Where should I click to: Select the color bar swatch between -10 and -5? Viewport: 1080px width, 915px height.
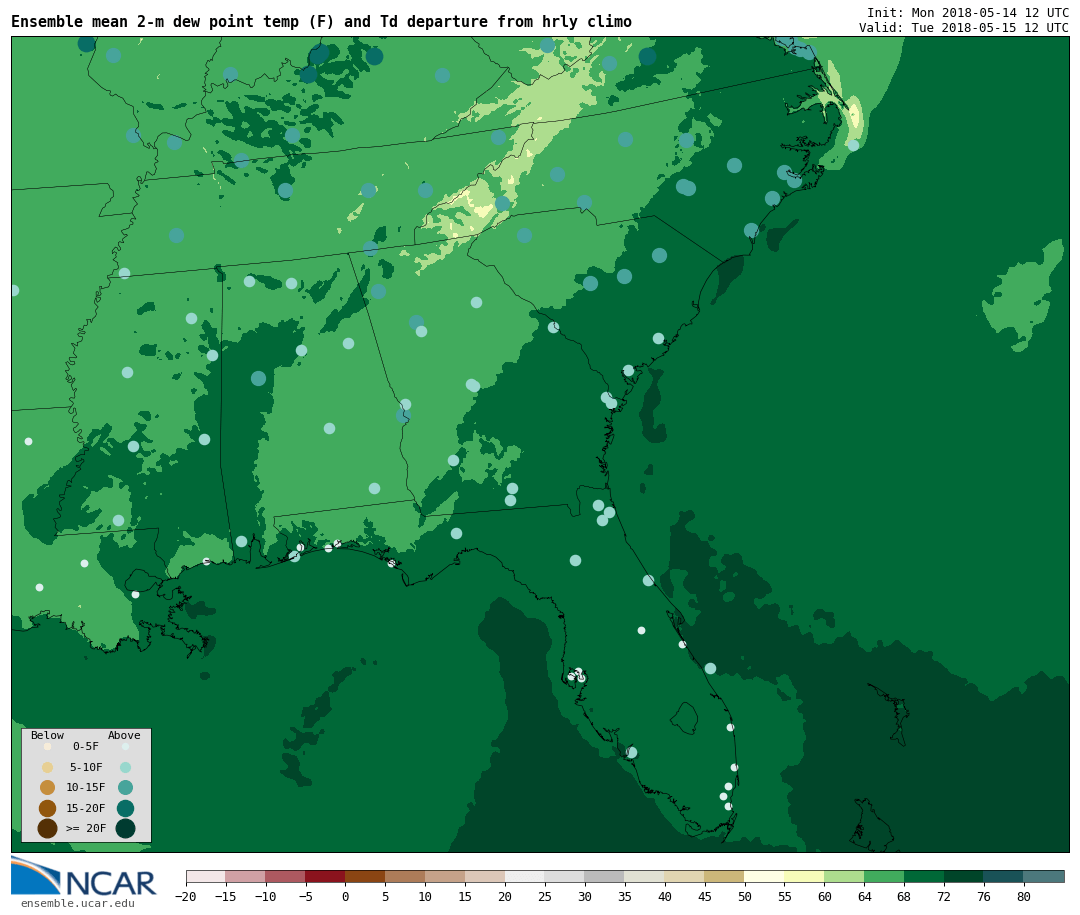click(x=286, y=876)
